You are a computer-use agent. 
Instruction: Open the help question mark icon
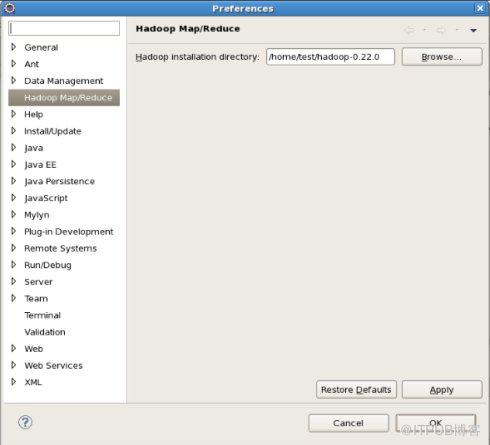[x=25, y=422]
